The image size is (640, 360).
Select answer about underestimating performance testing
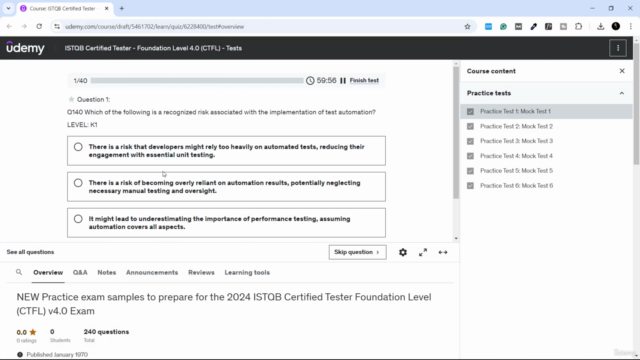[x=227, y=222]
